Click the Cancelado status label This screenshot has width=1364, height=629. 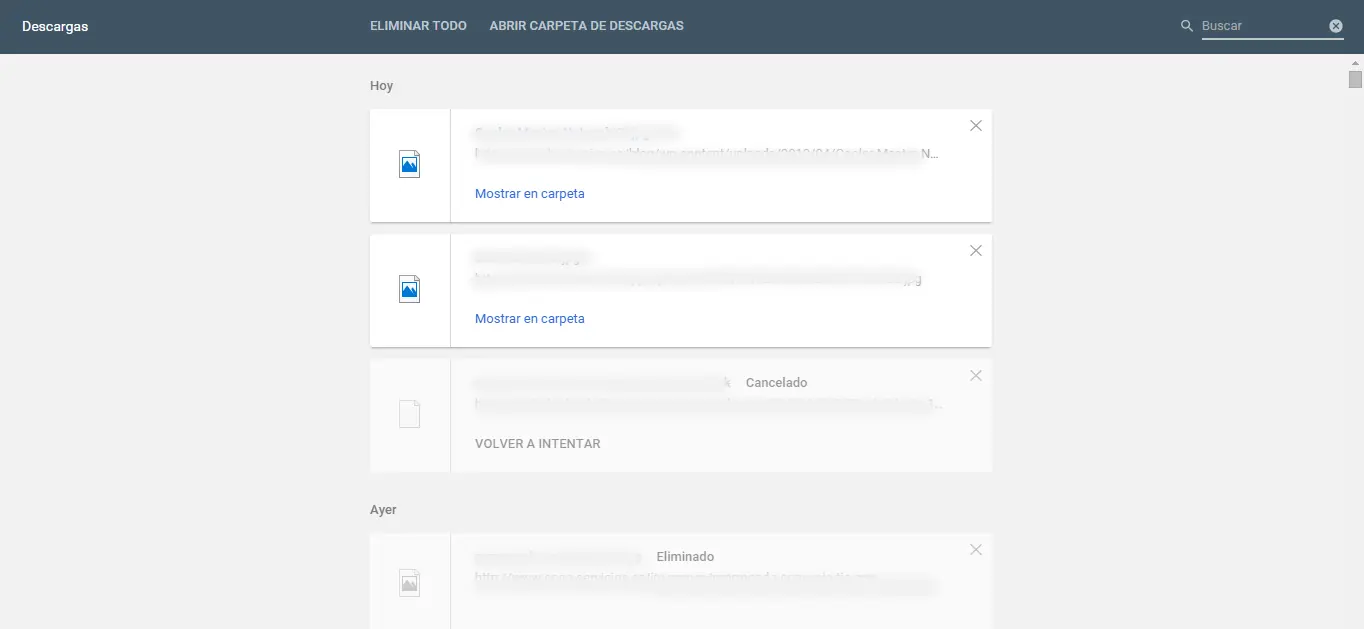click(776, 383)
